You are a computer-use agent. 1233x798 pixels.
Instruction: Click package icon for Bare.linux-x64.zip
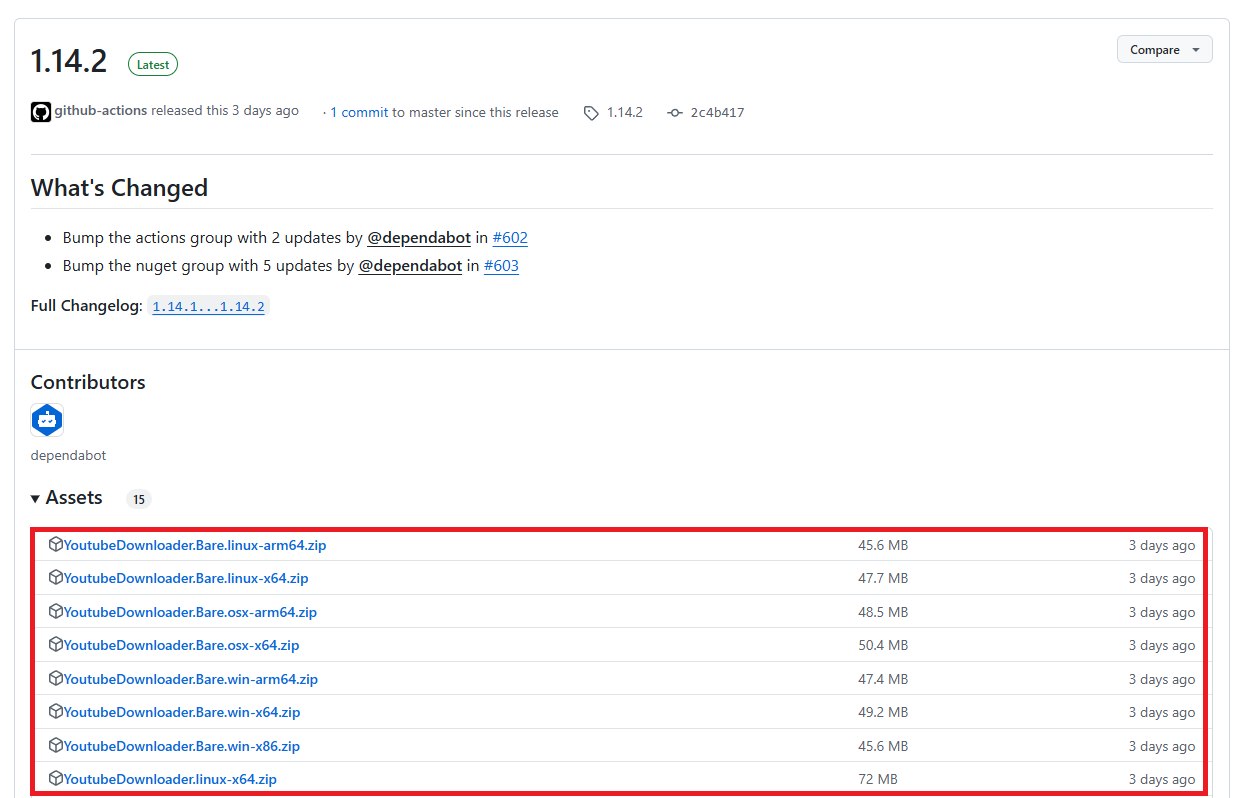pos(56,578)
